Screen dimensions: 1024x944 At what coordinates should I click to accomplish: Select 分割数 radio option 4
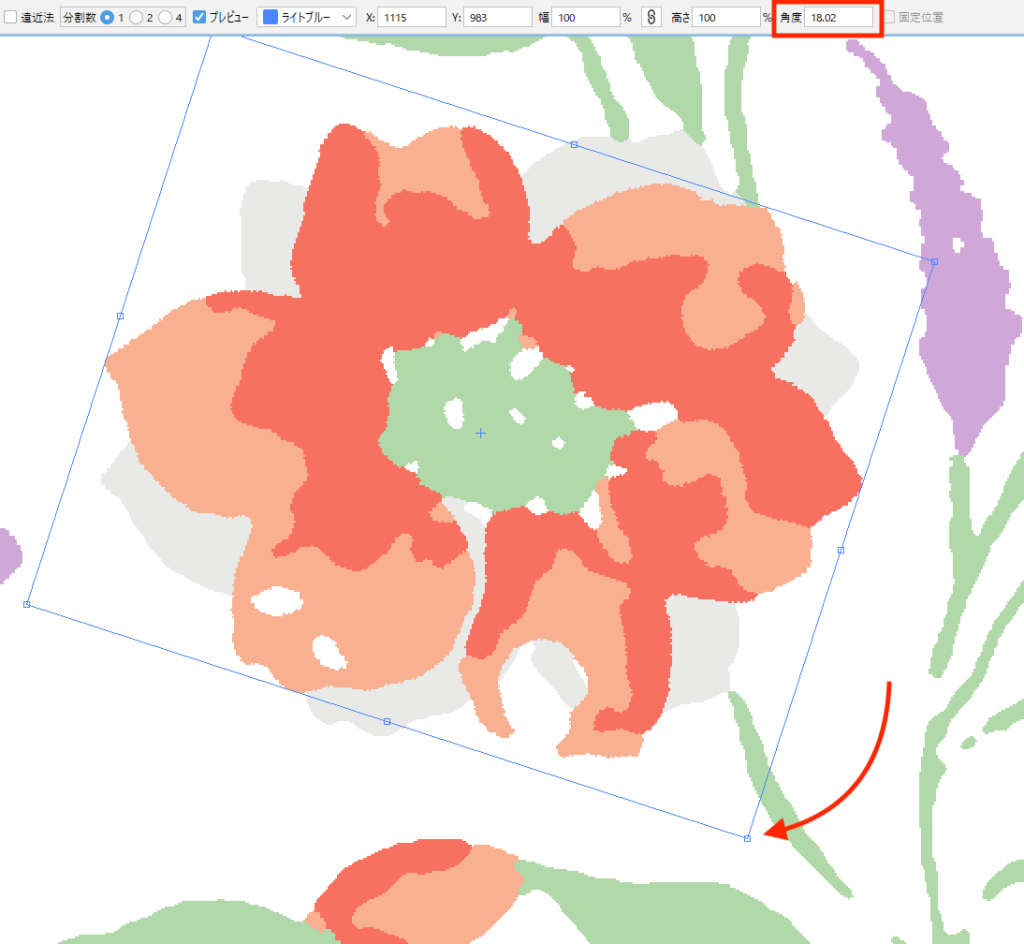click(x=165, y=17)
